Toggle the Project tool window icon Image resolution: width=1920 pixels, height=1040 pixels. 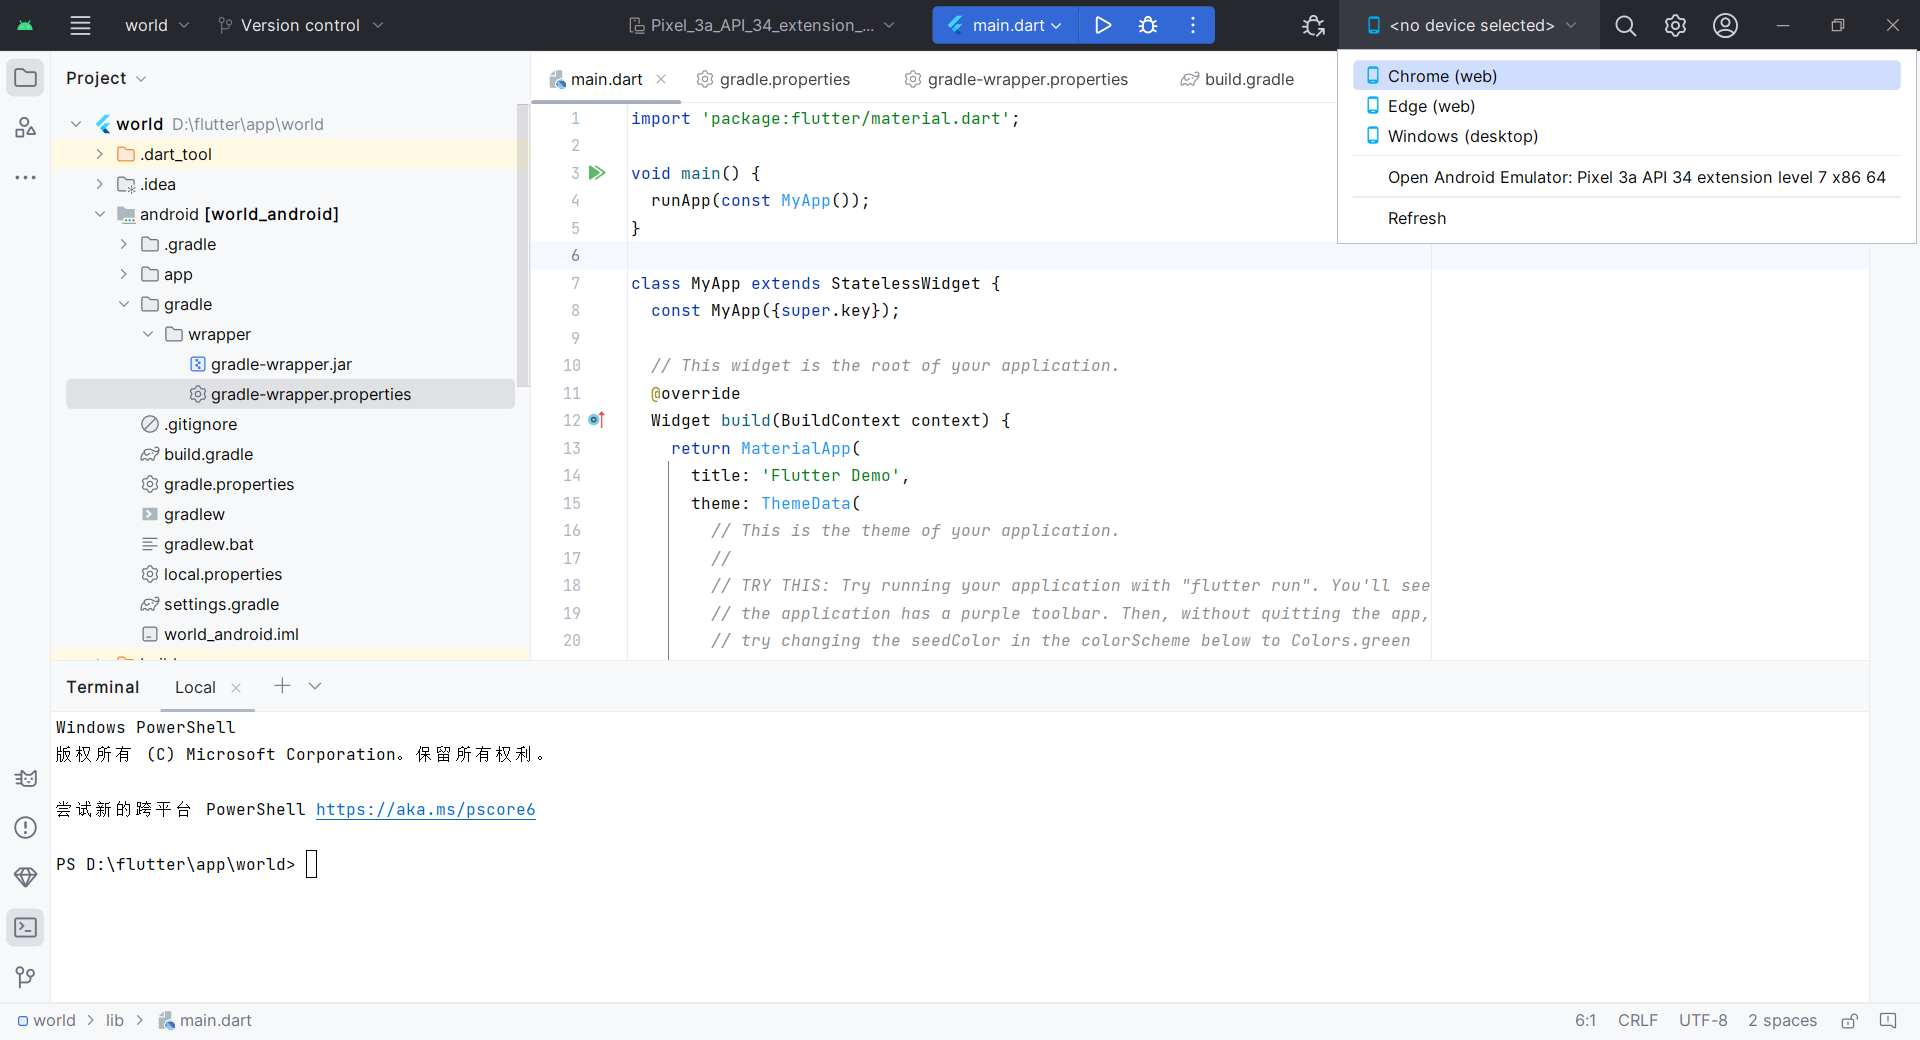25,78
